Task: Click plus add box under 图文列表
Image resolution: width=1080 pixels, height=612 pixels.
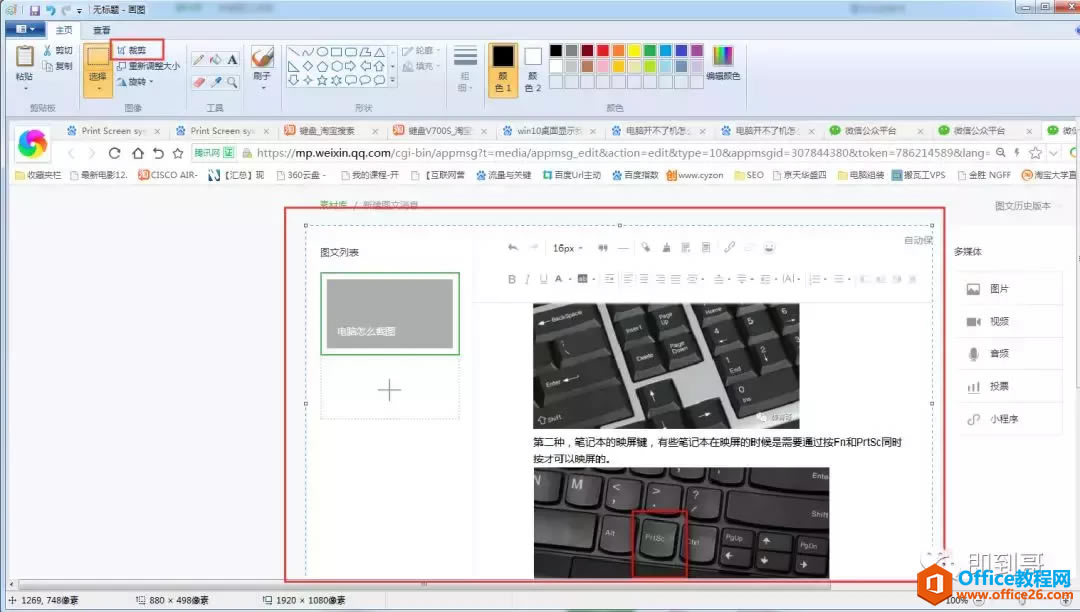Action: tap(390, 390)
